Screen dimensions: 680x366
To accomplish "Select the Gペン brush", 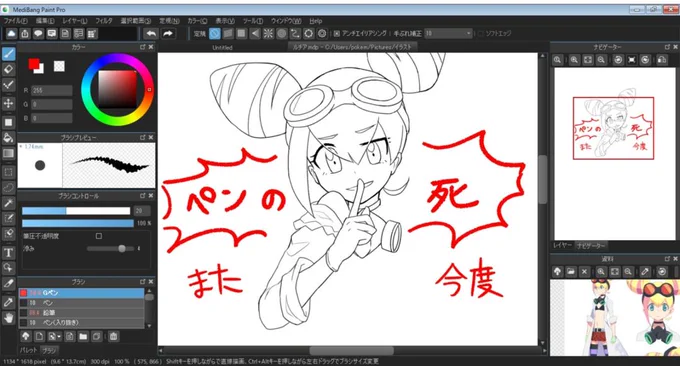I will [x=82, y=293].
